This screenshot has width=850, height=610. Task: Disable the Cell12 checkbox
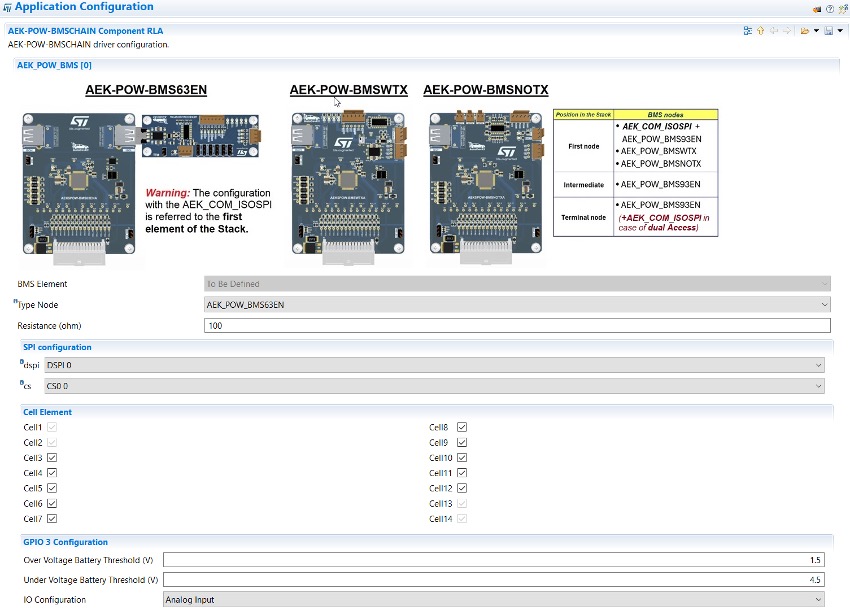coord(462,488)
